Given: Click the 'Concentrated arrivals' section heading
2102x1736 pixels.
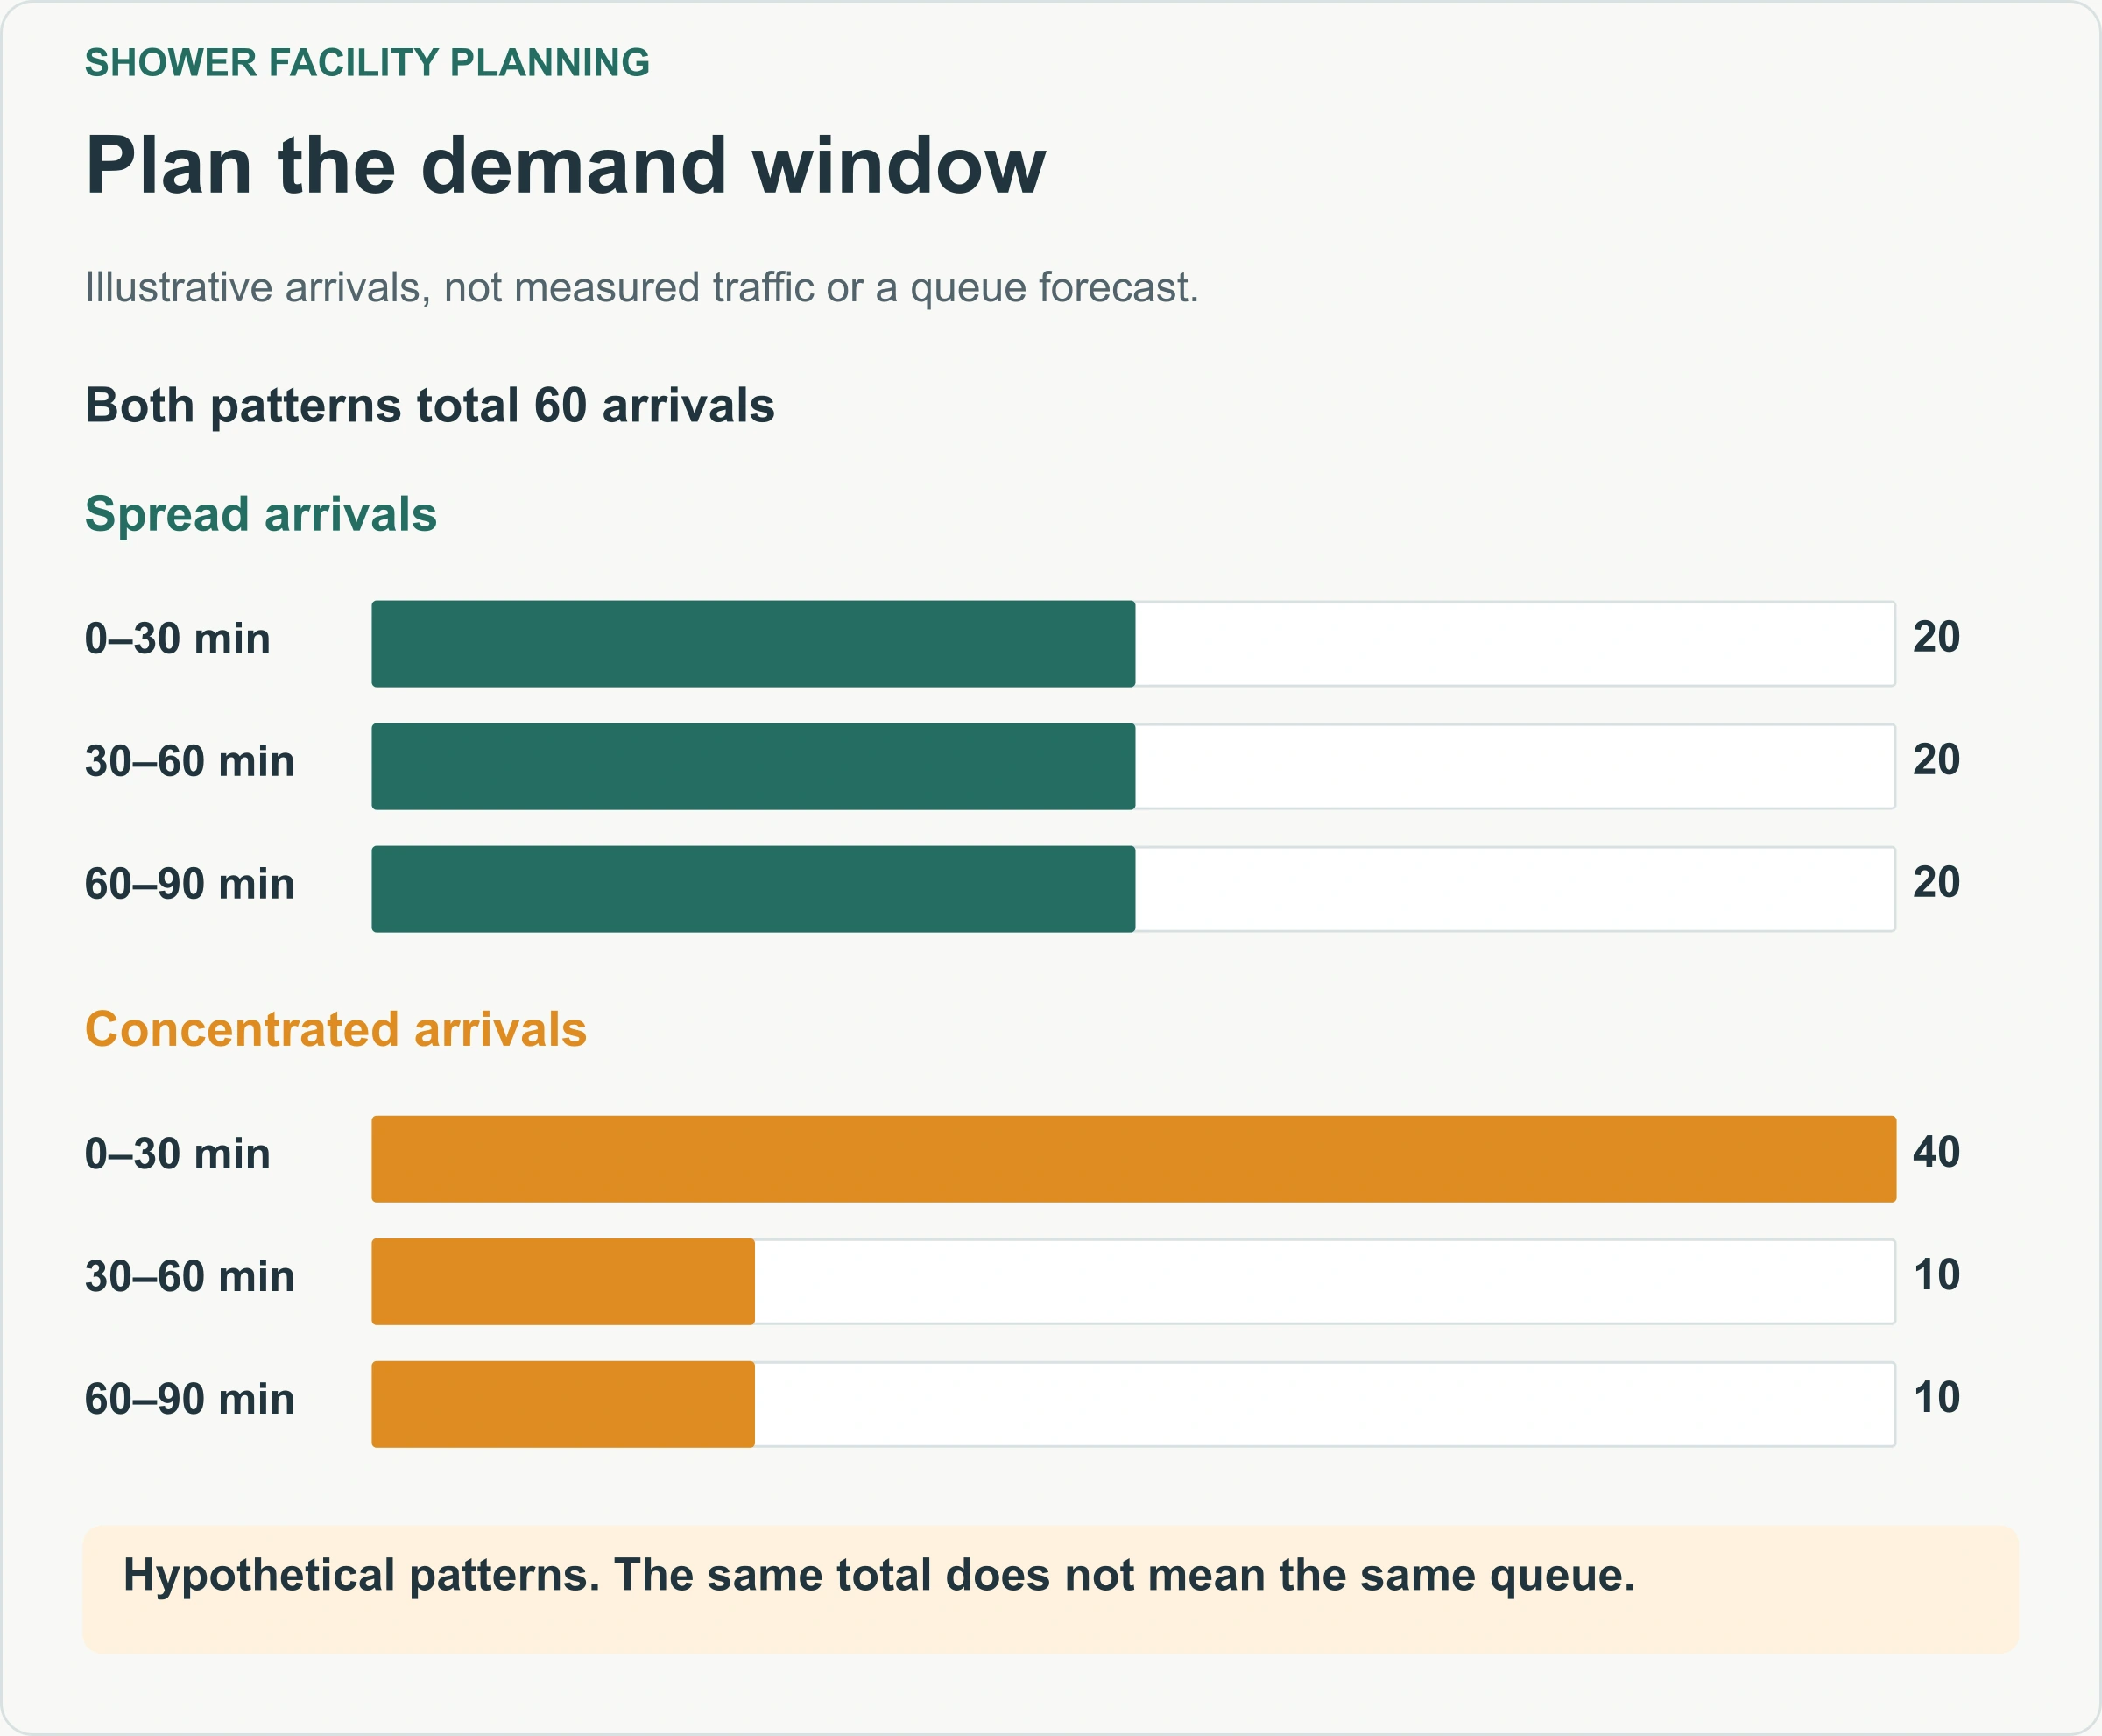Looking at the screenshot, I should click(x=336, y=1029).
